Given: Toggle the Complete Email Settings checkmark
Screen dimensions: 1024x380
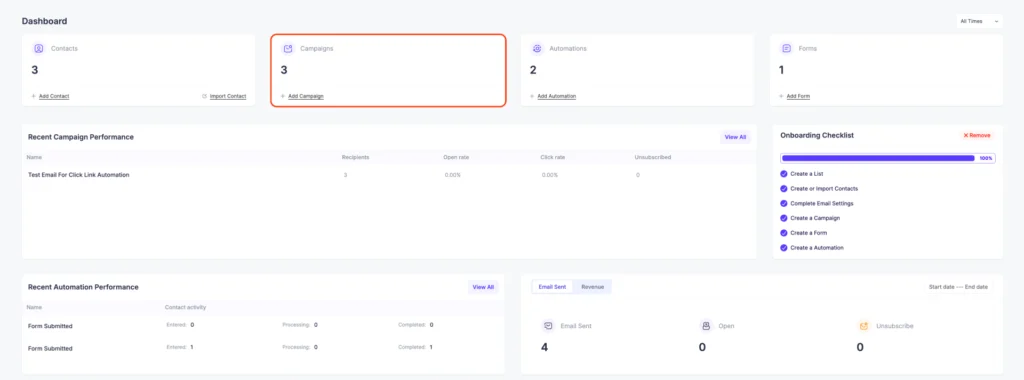Looking at the screenshot, I should coord(784,203).
